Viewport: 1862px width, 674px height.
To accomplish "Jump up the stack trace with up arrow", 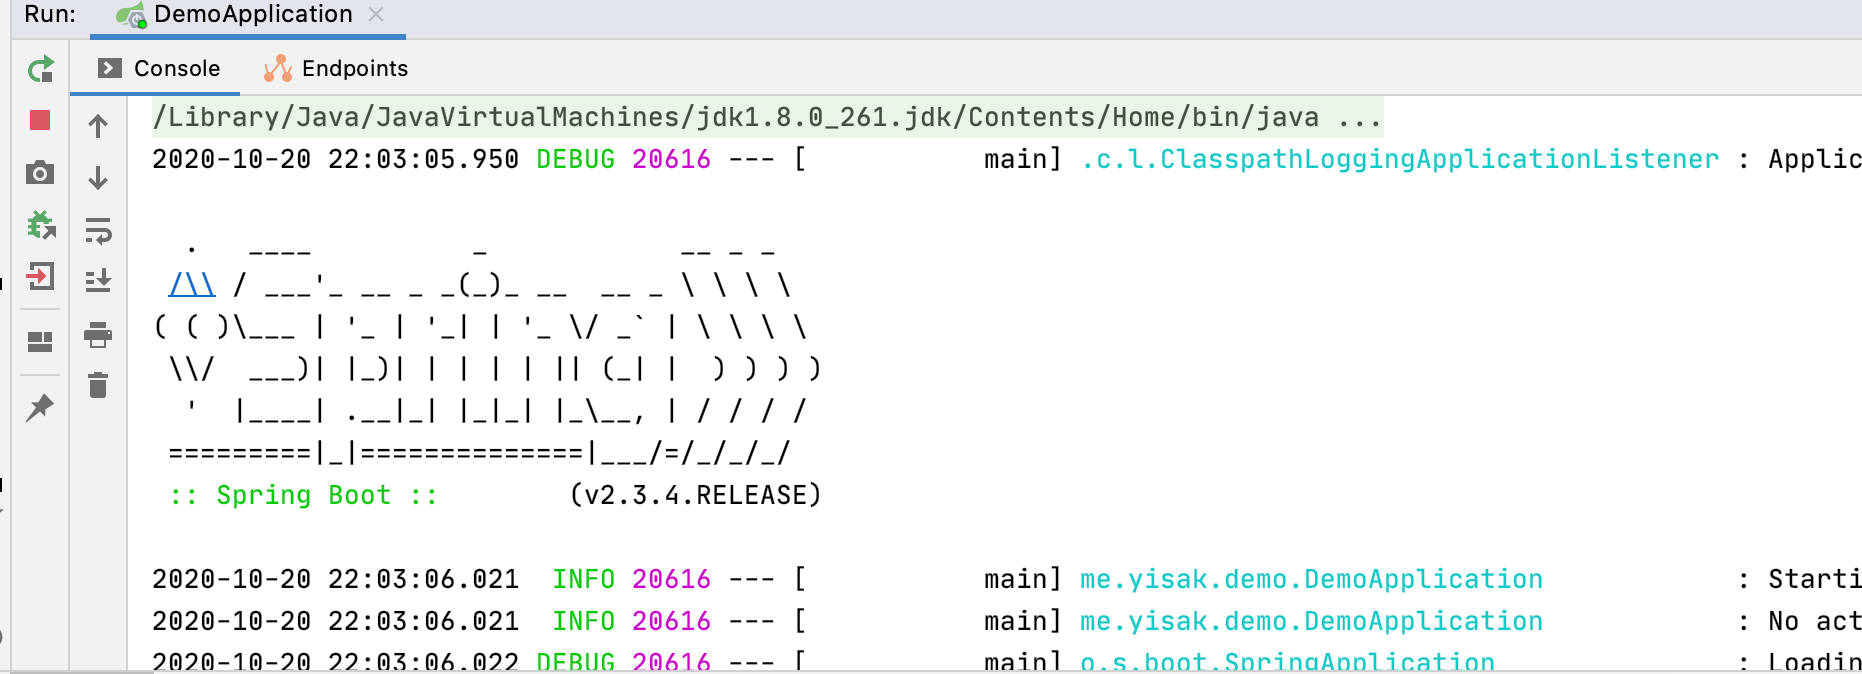I will coord(98,126).
